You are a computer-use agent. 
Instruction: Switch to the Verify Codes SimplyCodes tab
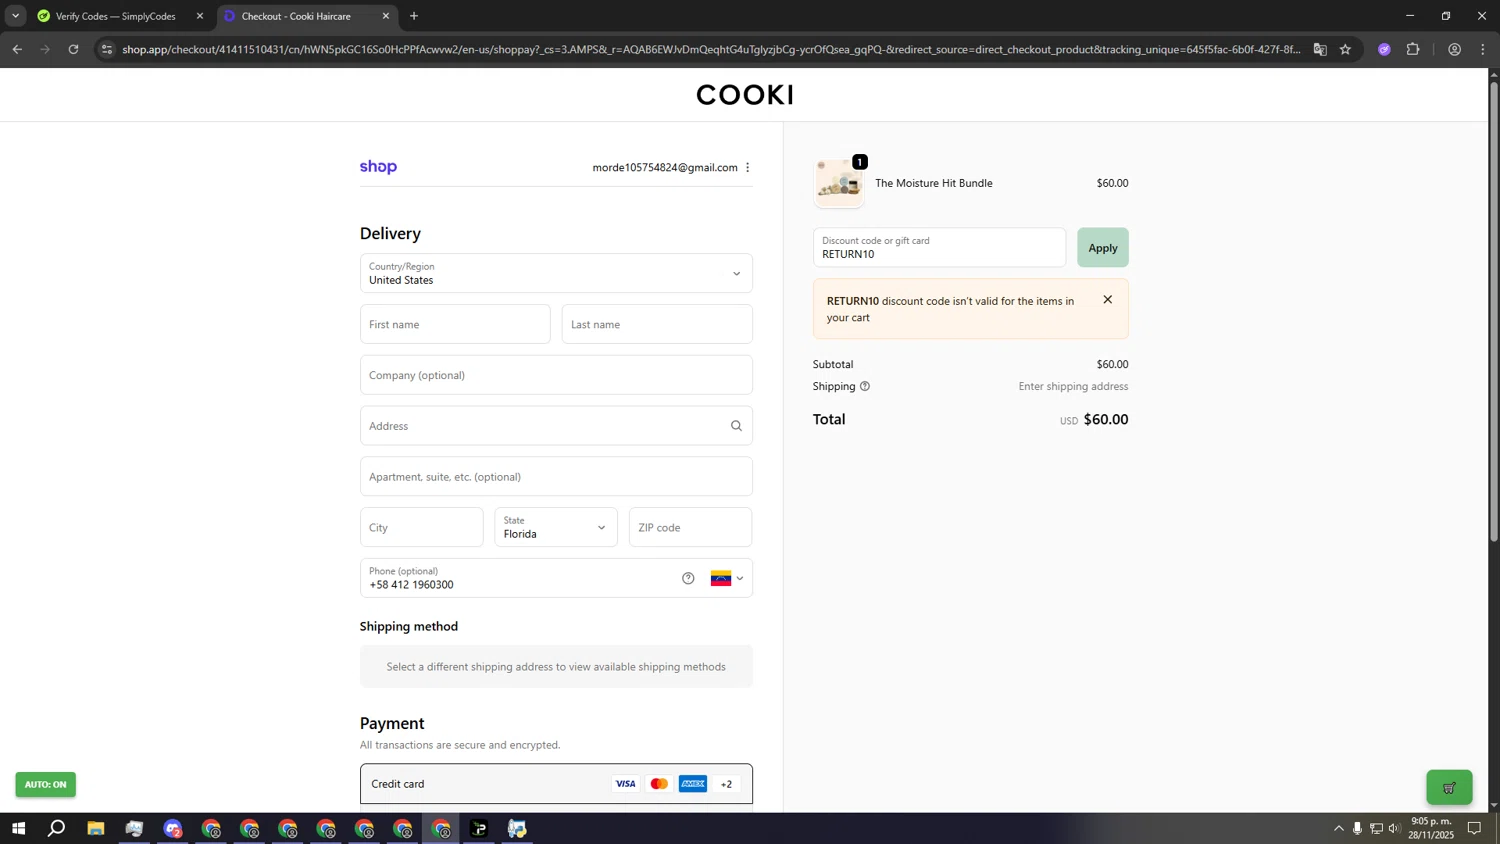coord(115,16)
